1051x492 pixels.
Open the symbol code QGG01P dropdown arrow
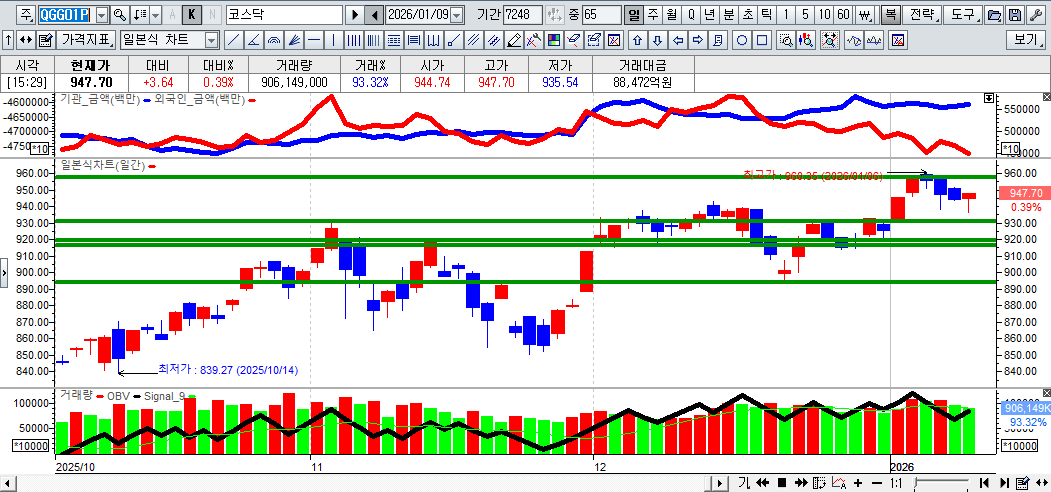click(x=100, y=15)
